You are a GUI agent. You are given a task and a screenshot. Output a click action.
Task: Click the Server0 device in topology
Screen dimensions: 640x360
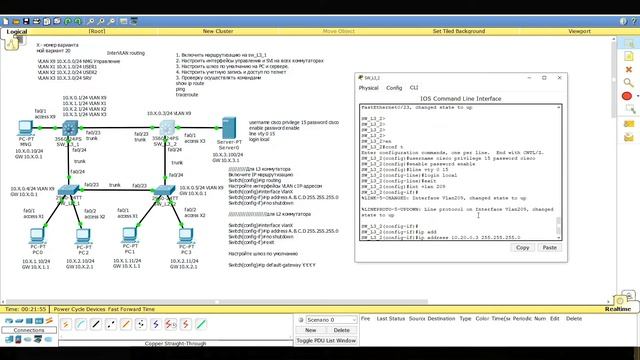(229, 128)
